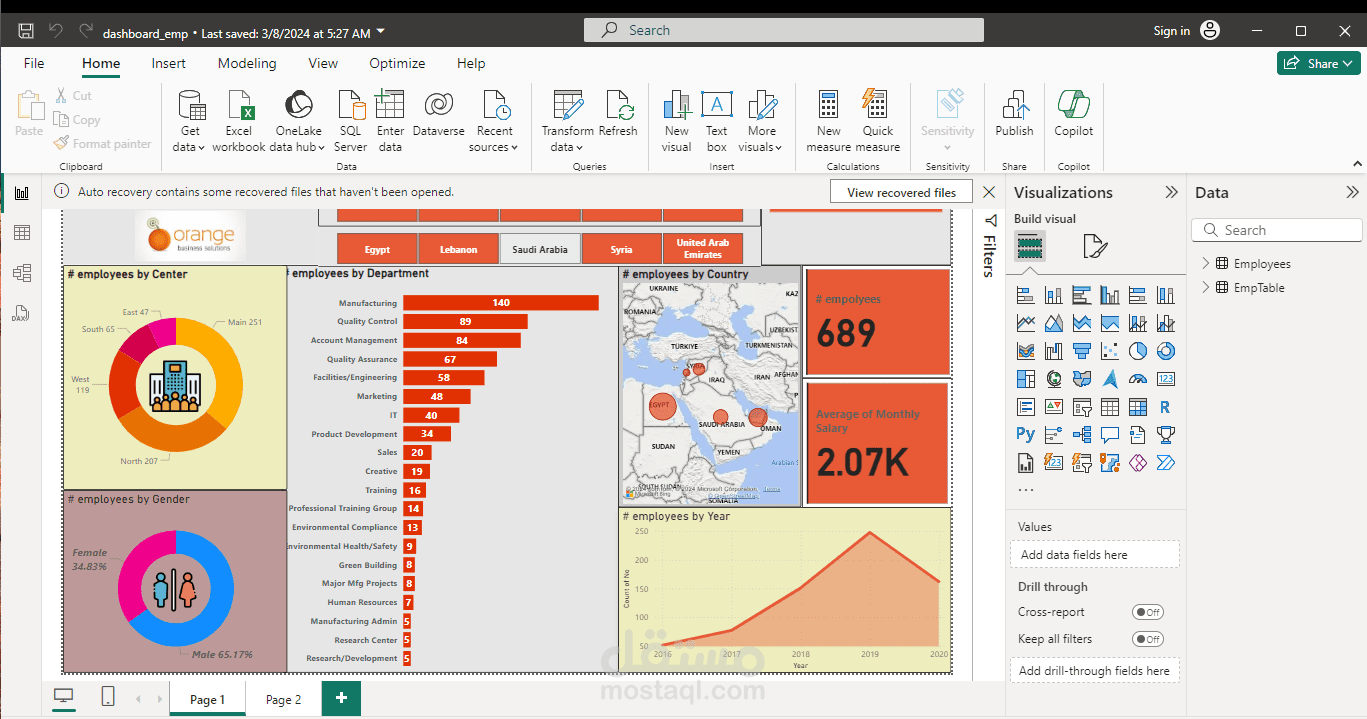Select the Q&A speech bubble visual
Image resolution: width=1367 pixels, height=719 pixels.
(1109, 435)
